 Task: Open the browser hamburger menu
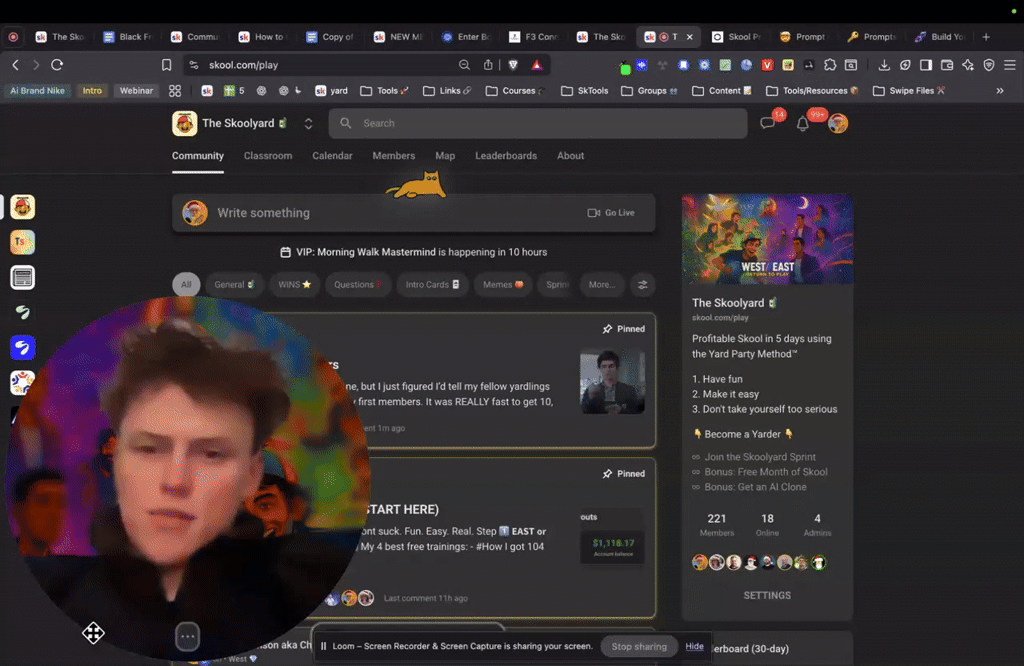1010,65
